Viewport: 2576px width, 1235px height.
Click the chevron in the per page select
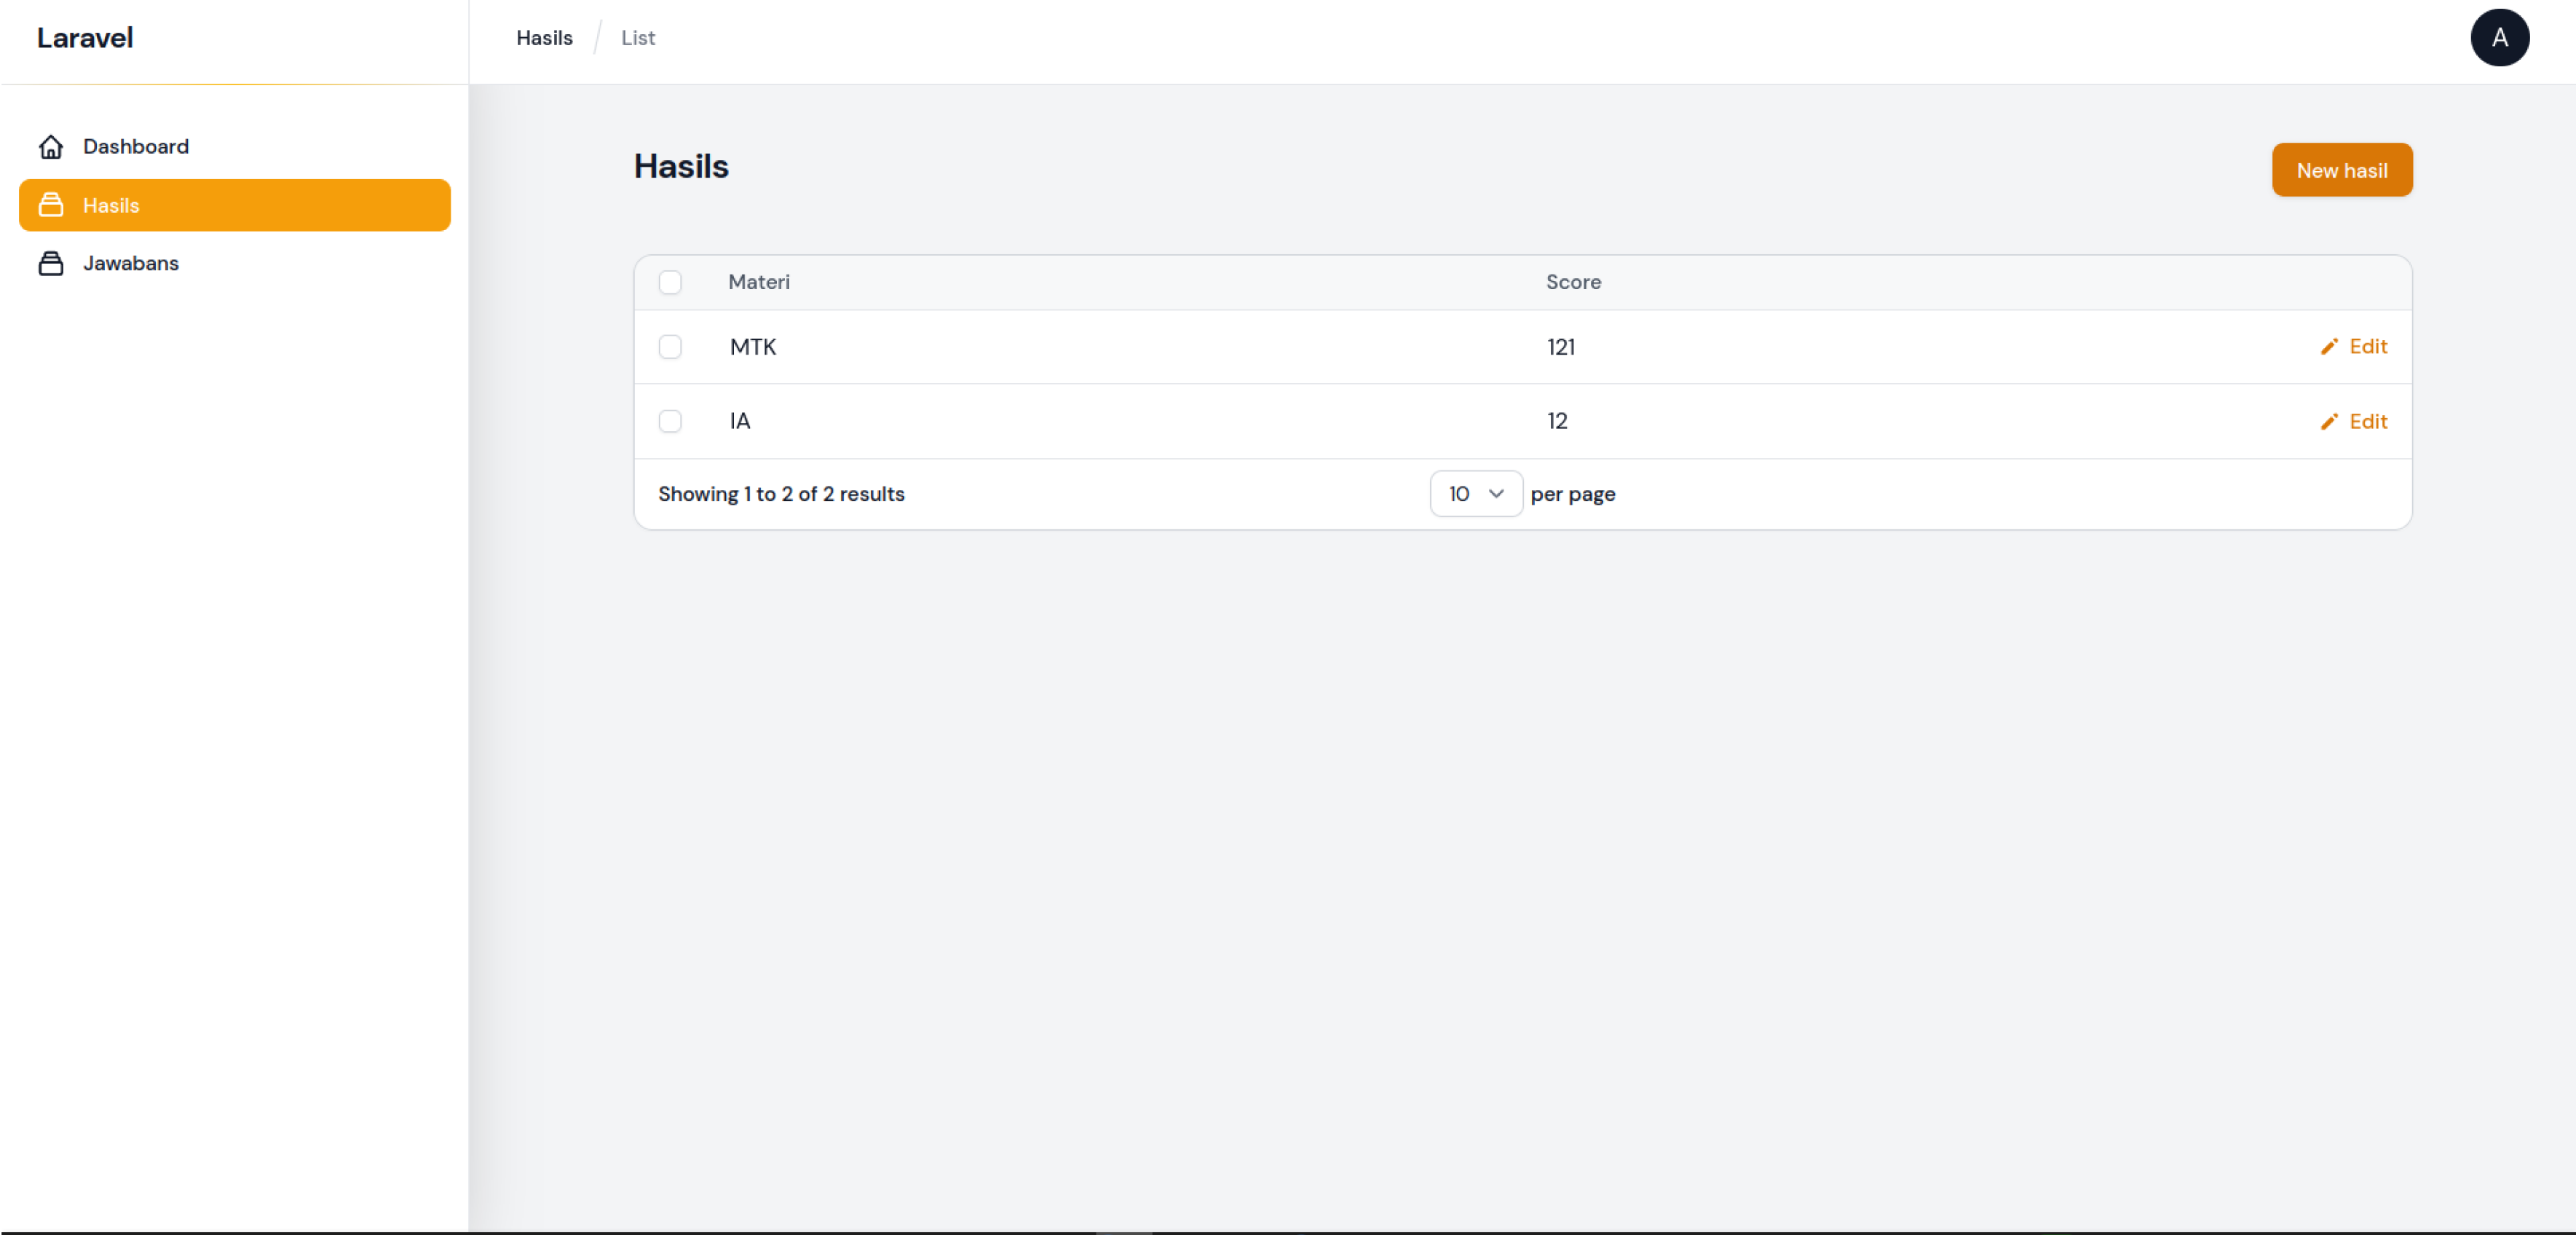click(1496, 494)
